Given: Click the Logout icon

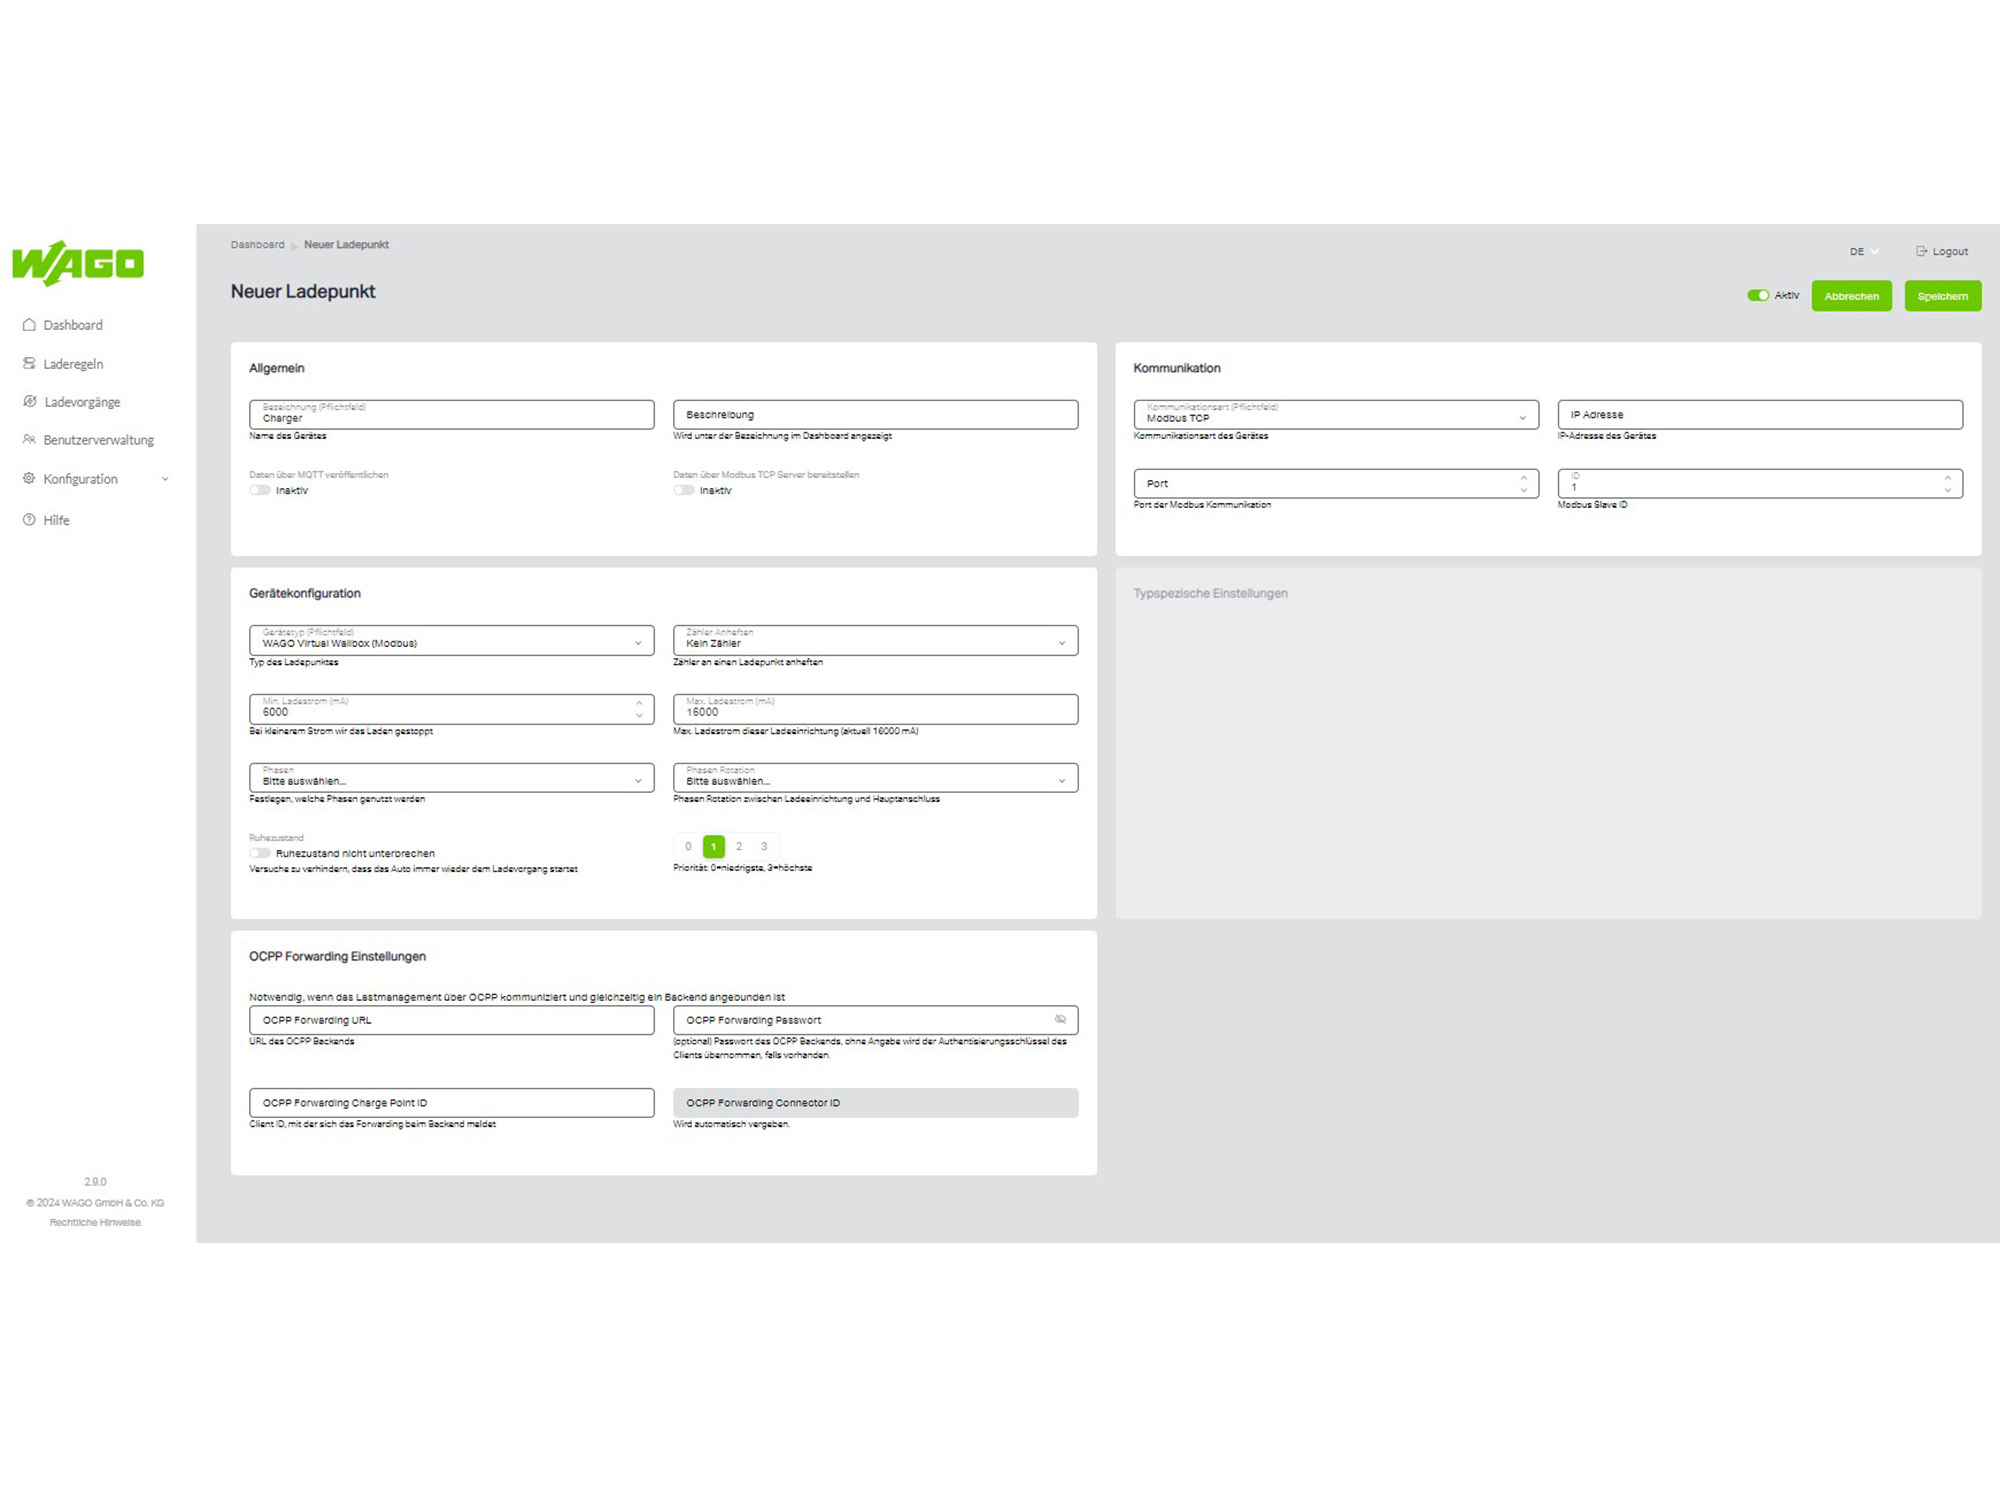Looking at the screenshot, I should (1921, 251).
